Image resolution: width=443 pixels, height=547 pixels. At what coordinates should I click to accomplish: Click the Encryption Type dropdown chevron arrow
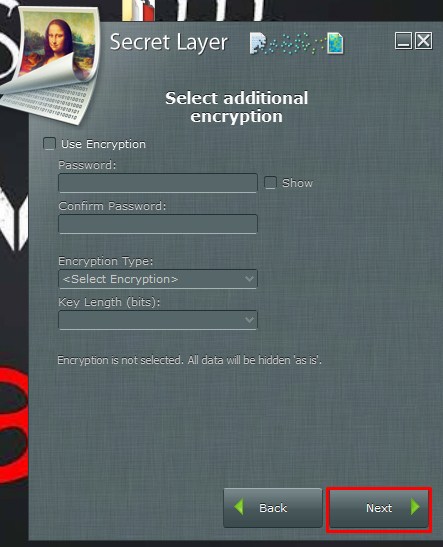click(249, 279)
